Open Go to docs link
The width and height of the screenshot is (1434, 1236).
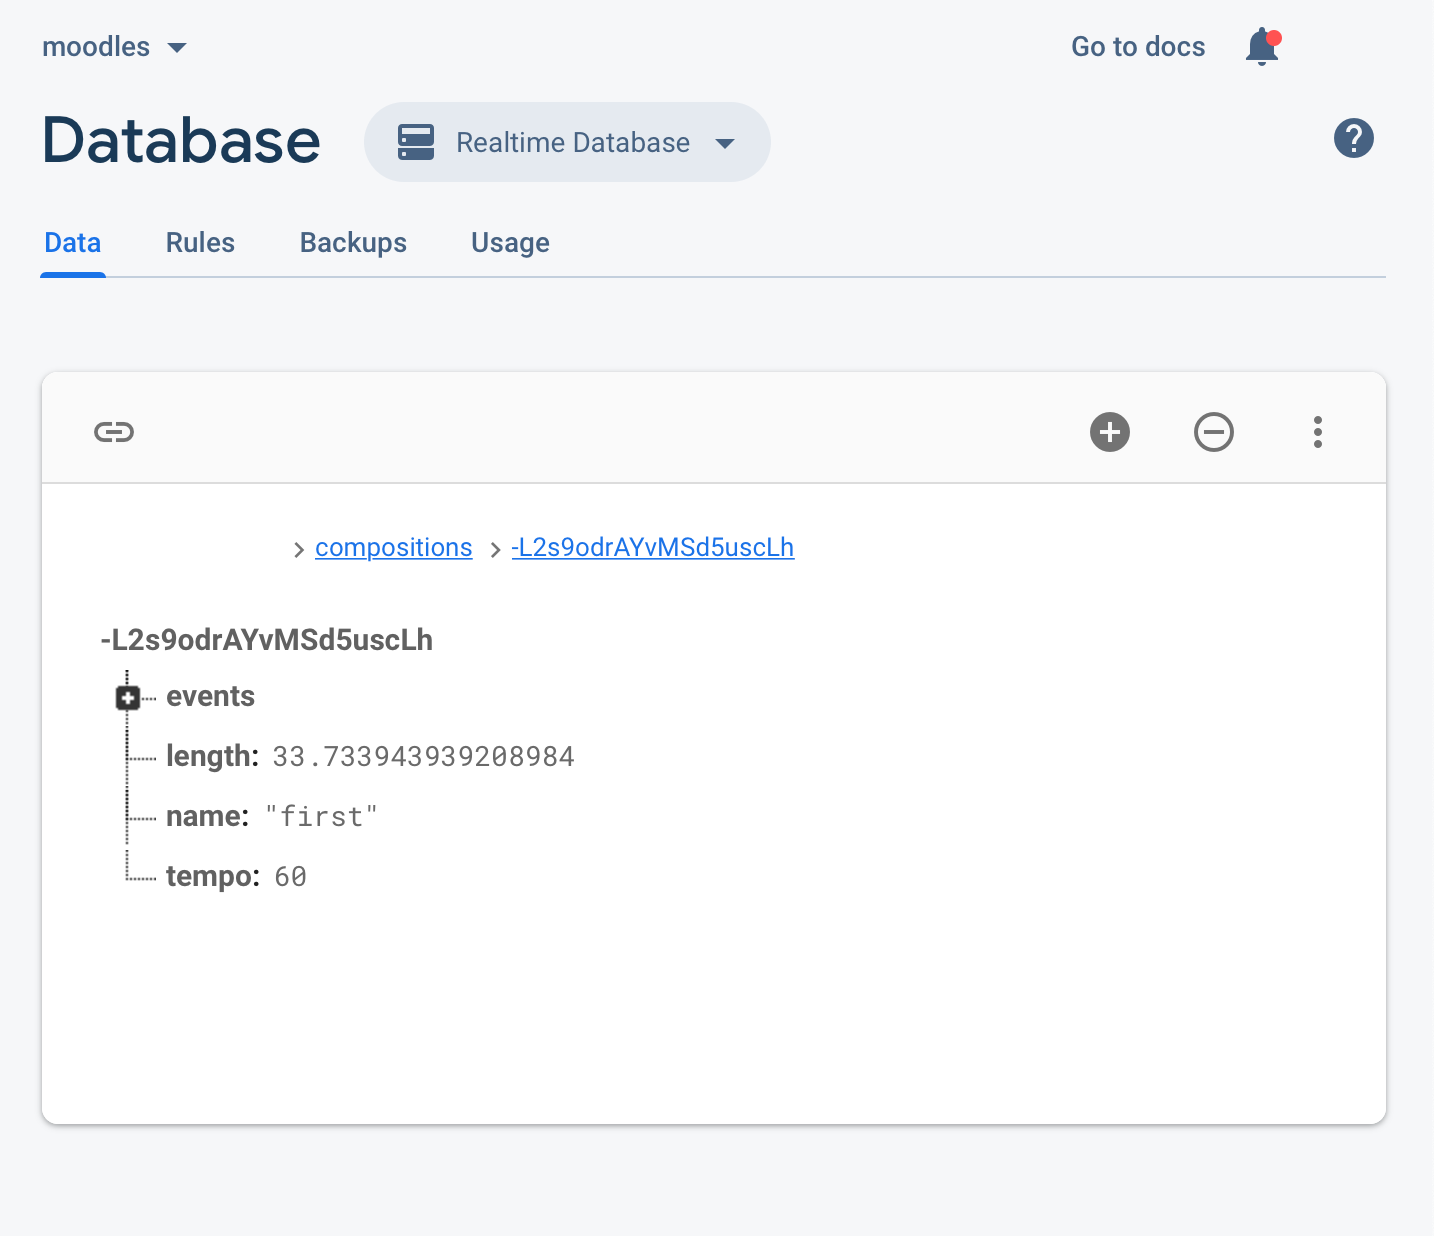tap(1138, 46)
